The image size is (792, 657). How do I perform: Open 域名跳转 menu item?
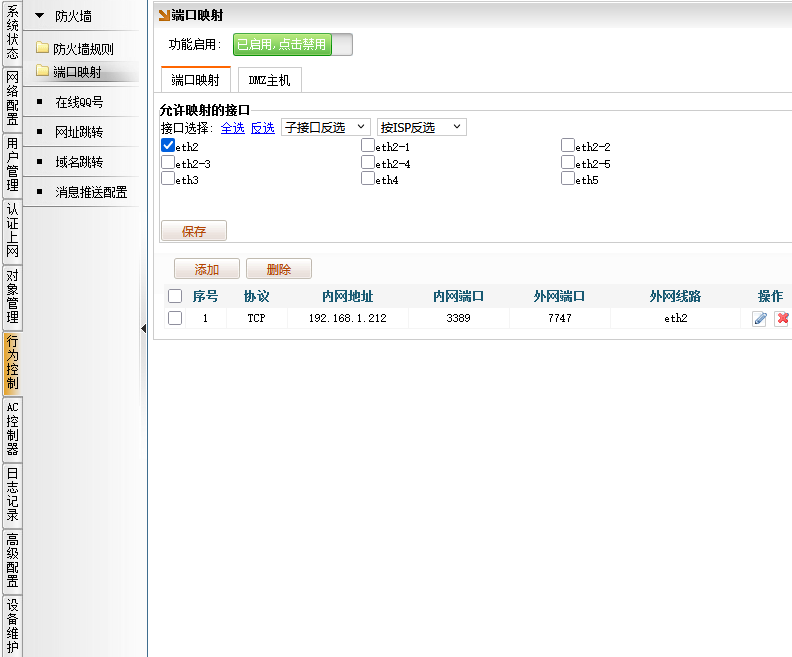pos(79,162)
